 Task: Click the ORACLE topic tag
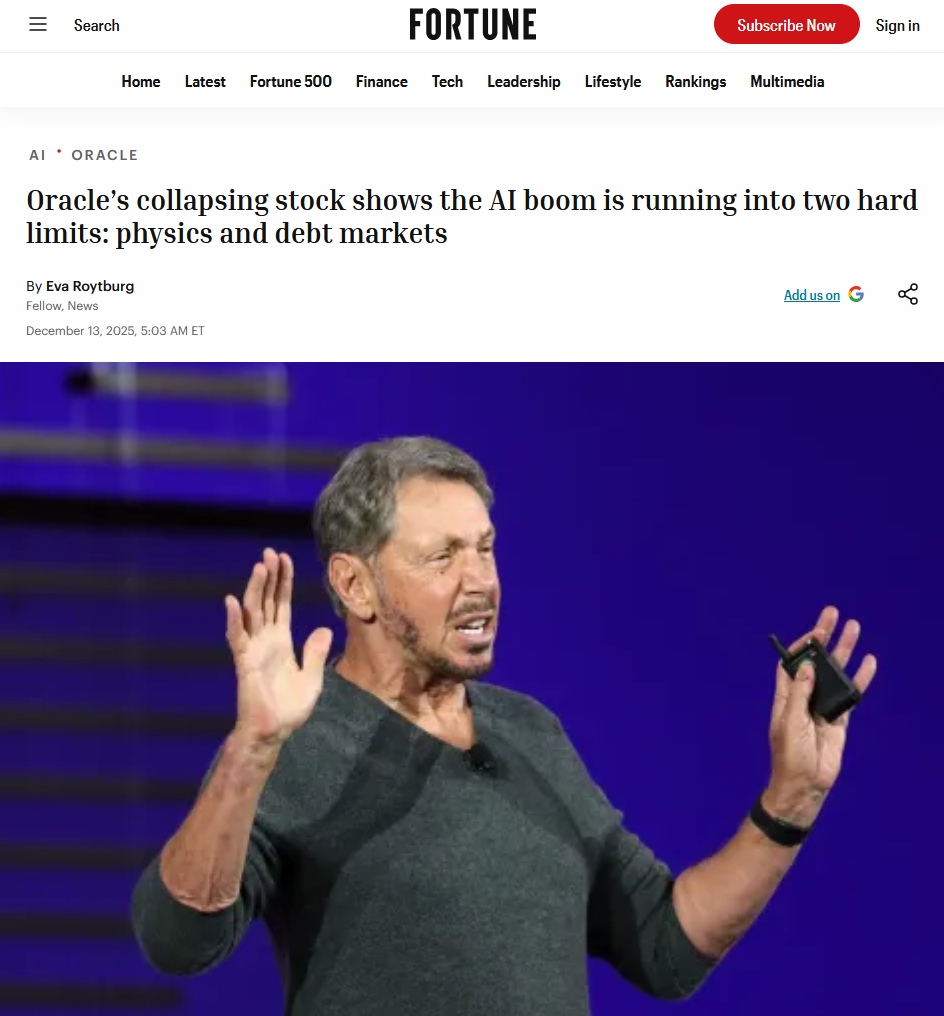click(x=104, y=156)
